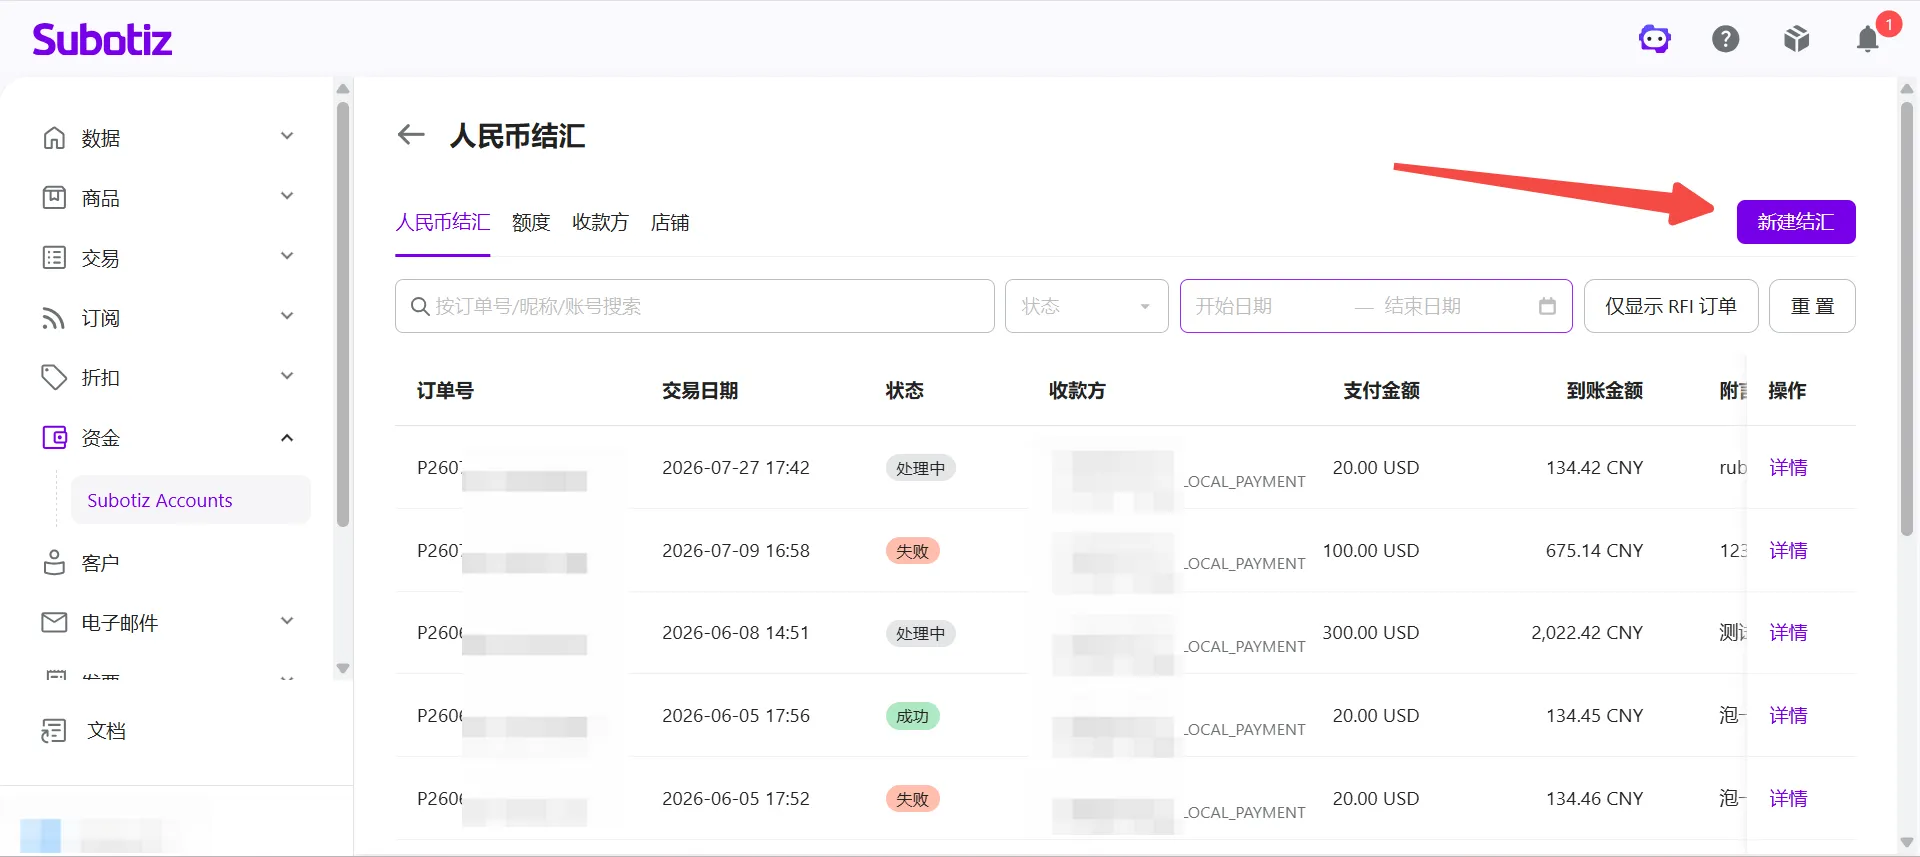This screenshot has width=1920, height=857.
Task: Open the chatbot assistant icon
Action: click(1655, 39)
